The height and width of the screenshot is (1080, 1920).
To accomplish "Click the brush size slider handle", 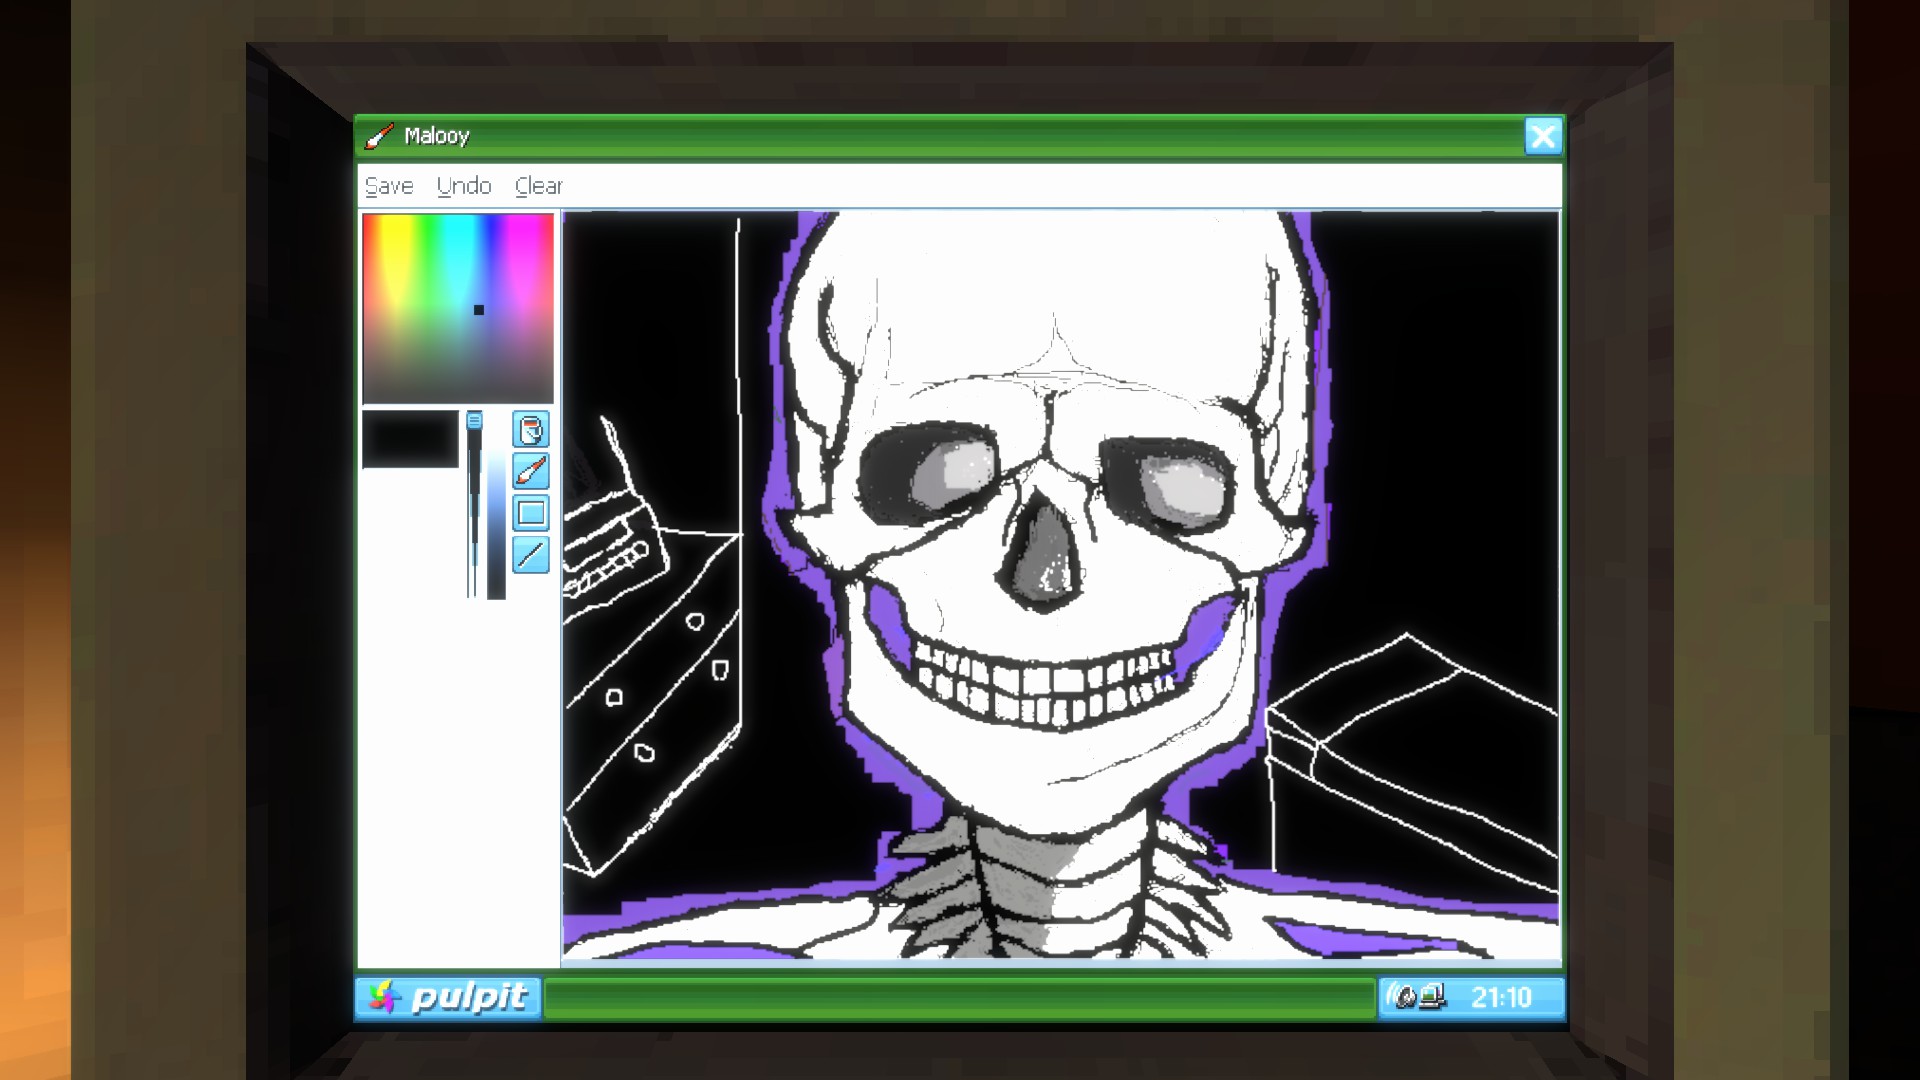I will coord(474,421).
